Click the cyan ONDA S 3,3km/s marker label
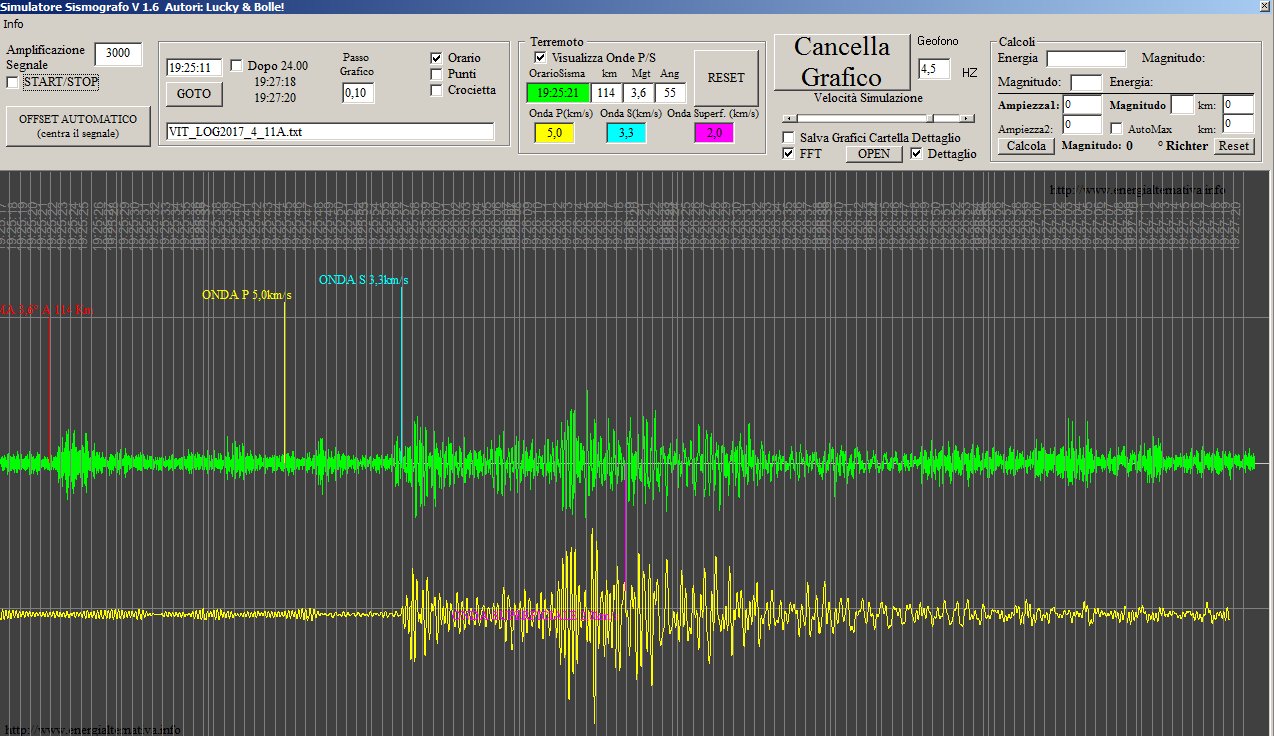This screenshot has width=1274, height=736. [363, 280]
